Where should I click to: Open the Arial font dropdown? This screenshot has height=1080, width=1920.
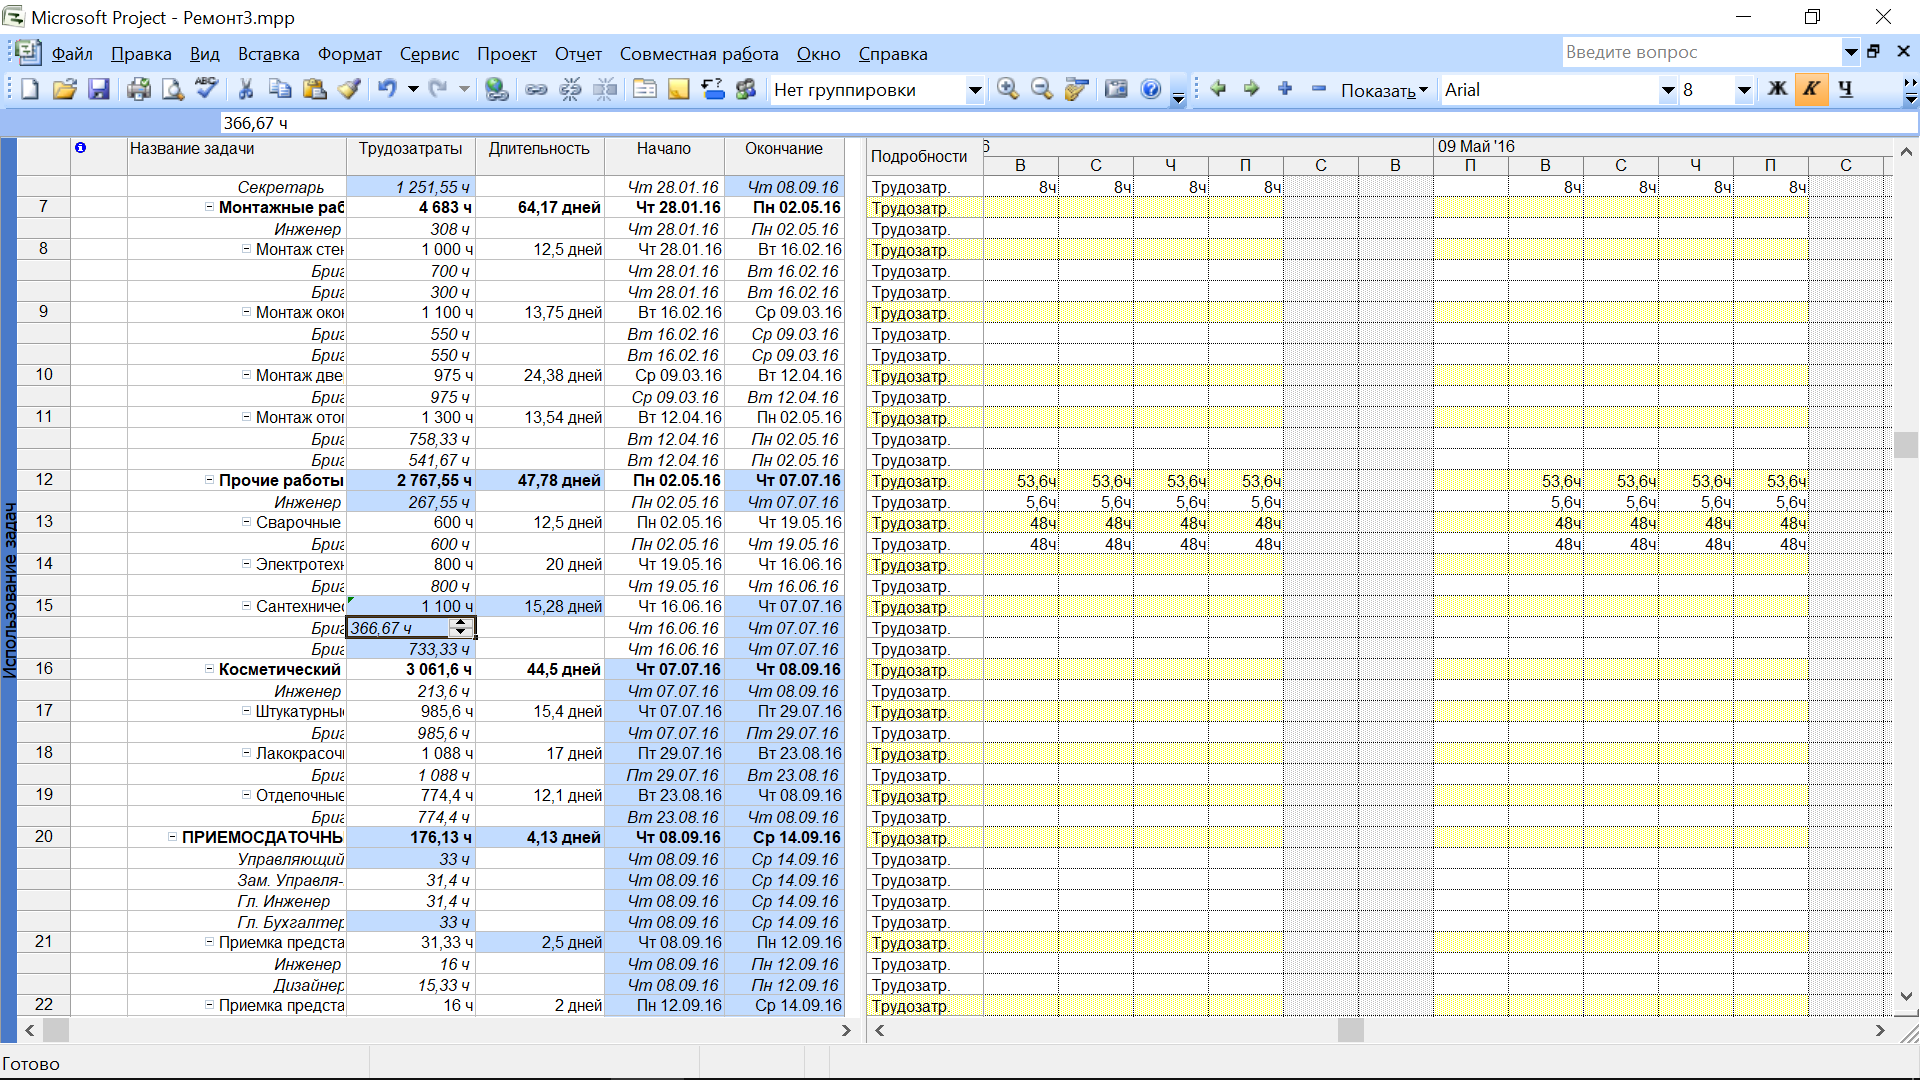(1667, 91)
